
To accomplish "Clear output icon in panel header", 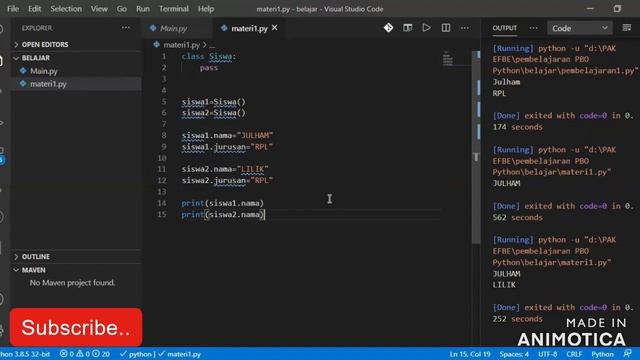I will (x=627, y=28).
